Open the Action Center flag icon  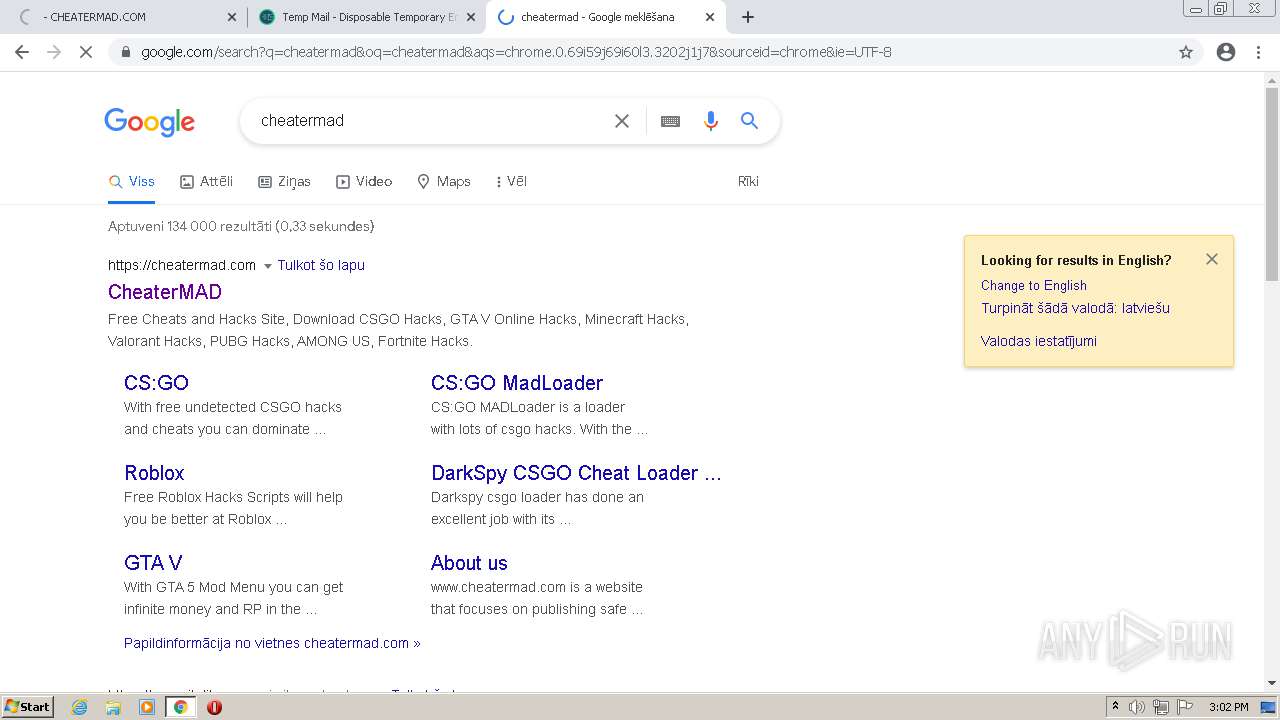pyautogui.click(x=1185, y=707)
